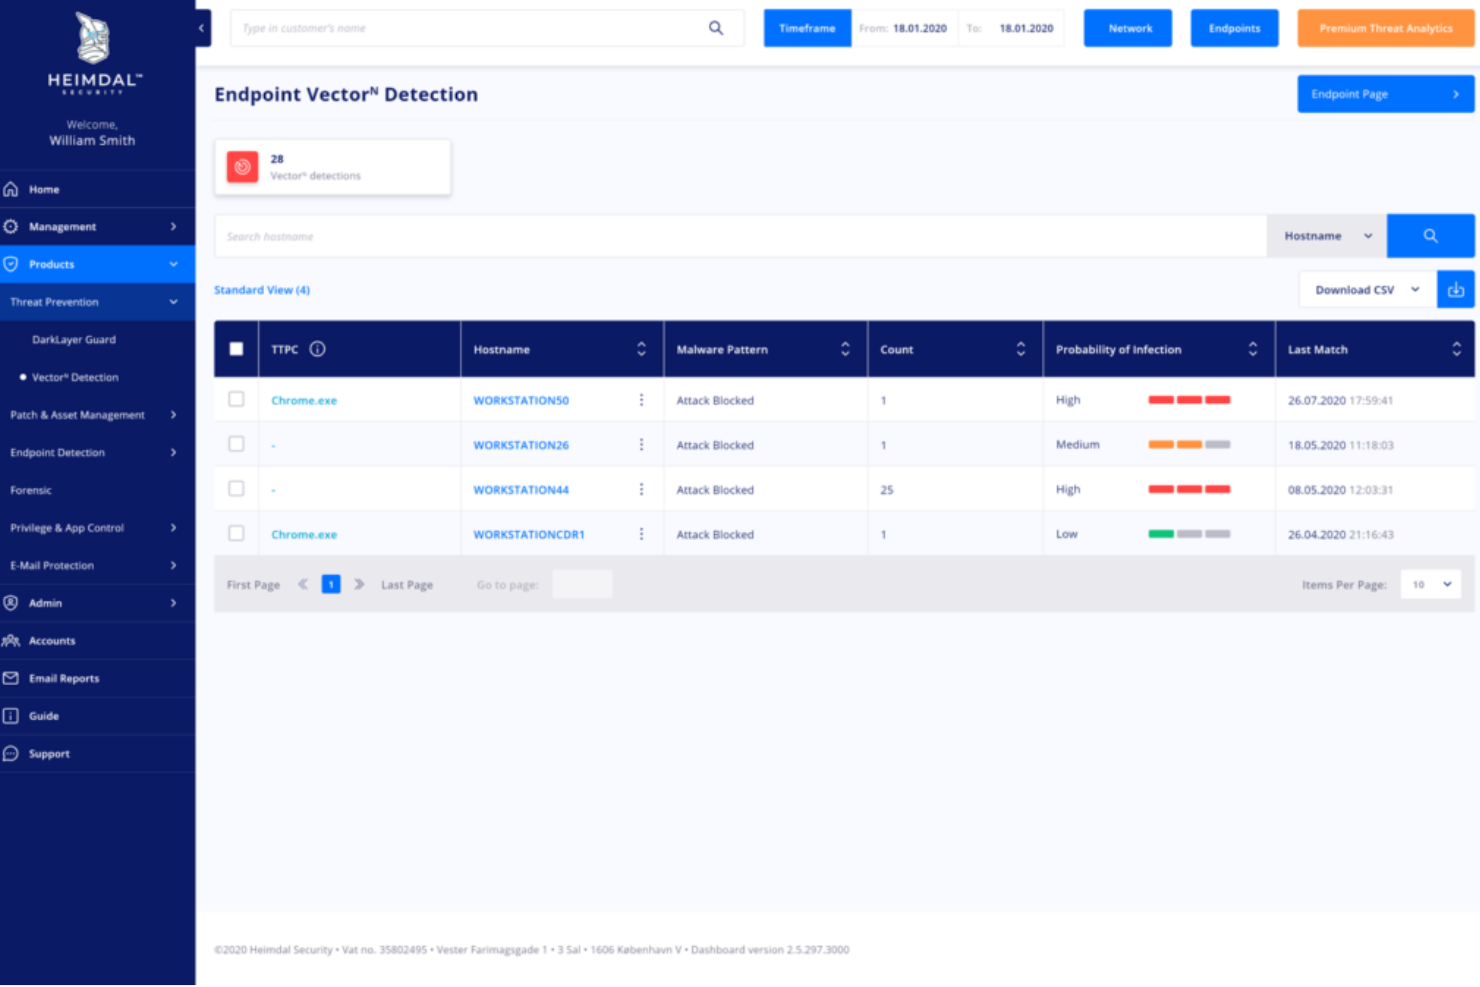Click the Standard View (4) link
1480x987 pixels.
(262, 290)
